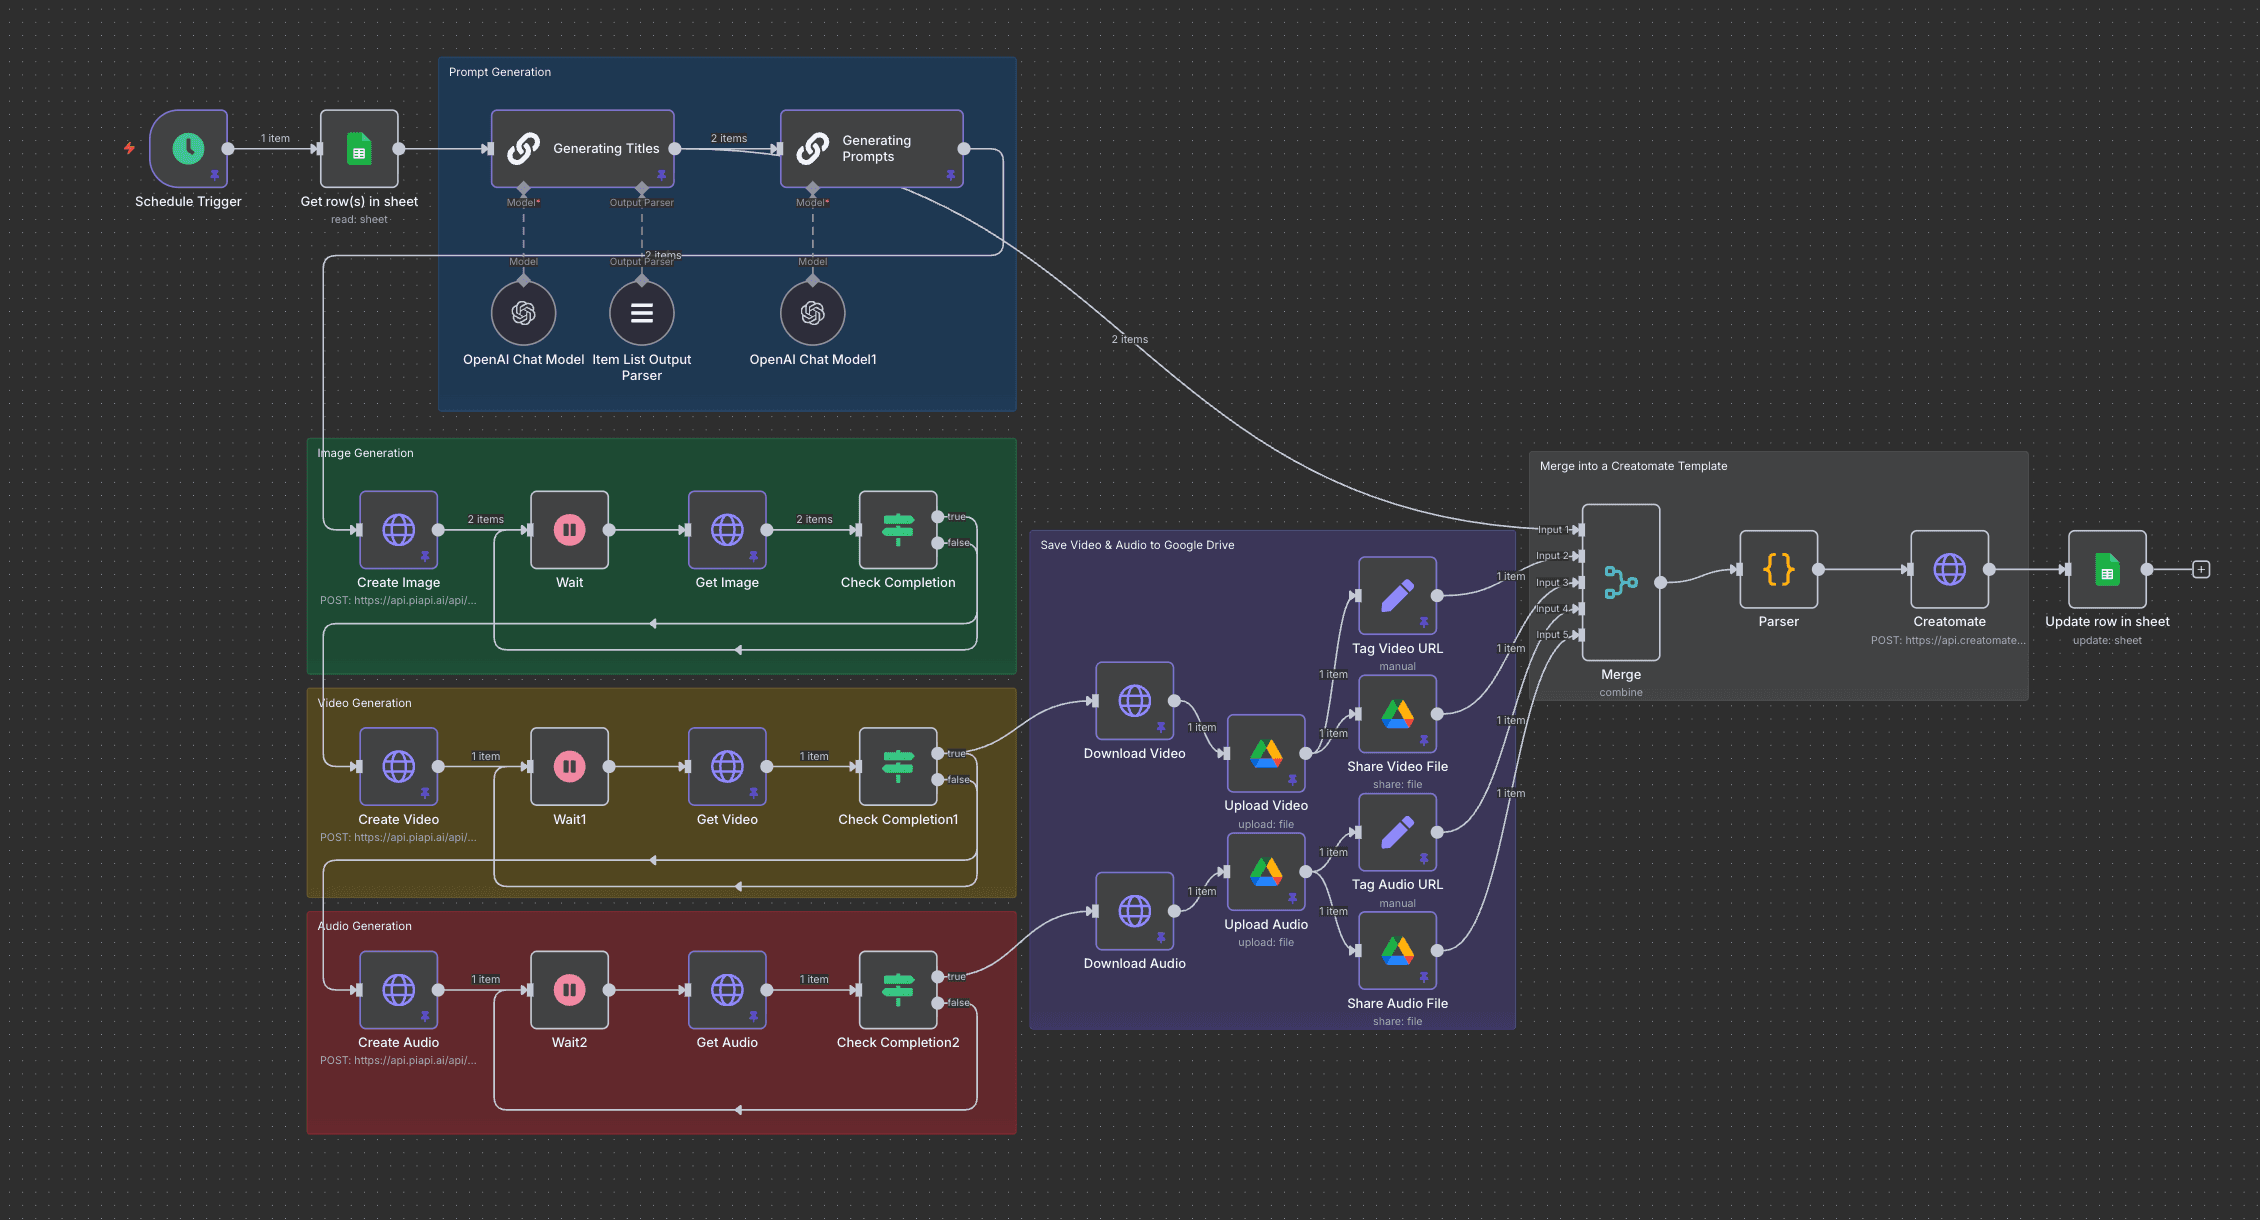Screen dimensions: 2260x1220
Task: Click the Parser code node
Action: [x=1778, y=570]
